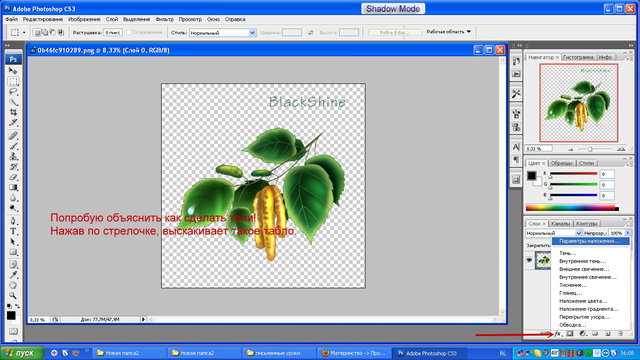Viewport: 640px width, 360px height.
Task: Click the Пуск start button
Action: [22, 353]
